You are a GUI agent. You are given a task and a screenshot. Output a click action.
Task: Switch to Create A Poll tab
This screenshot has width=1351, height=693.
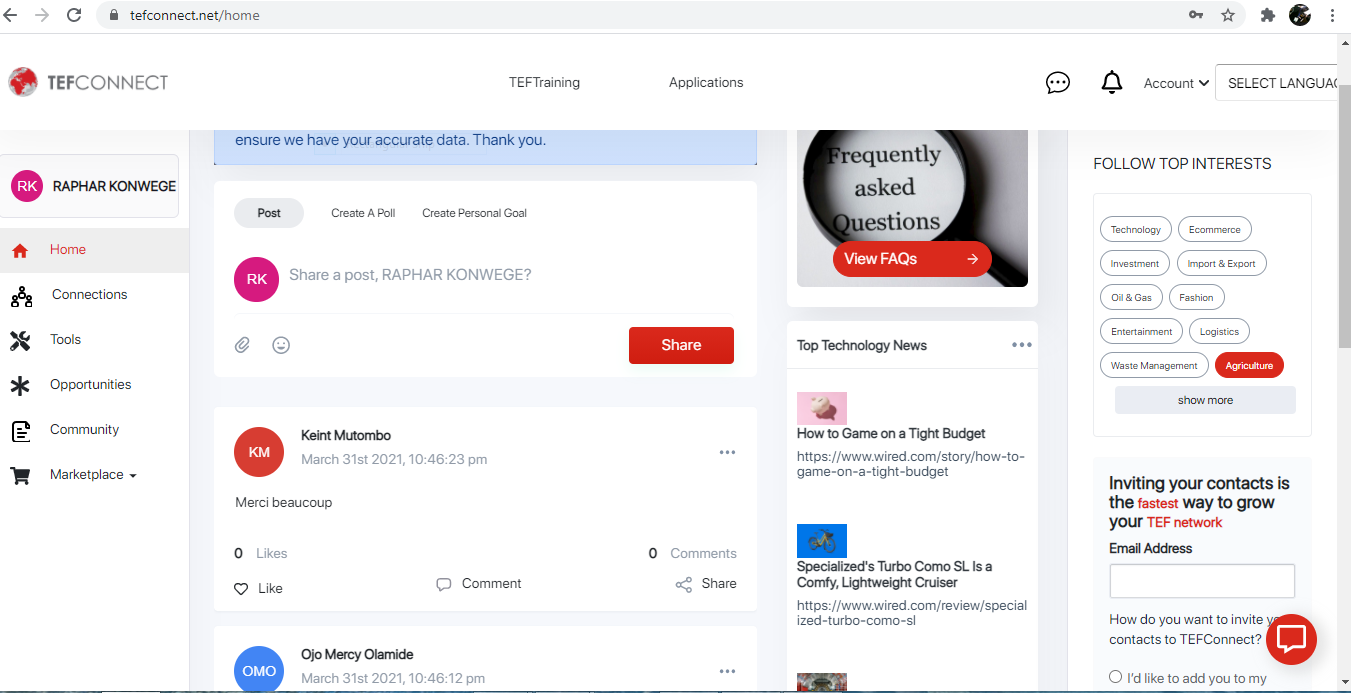(x=363, y=213)
